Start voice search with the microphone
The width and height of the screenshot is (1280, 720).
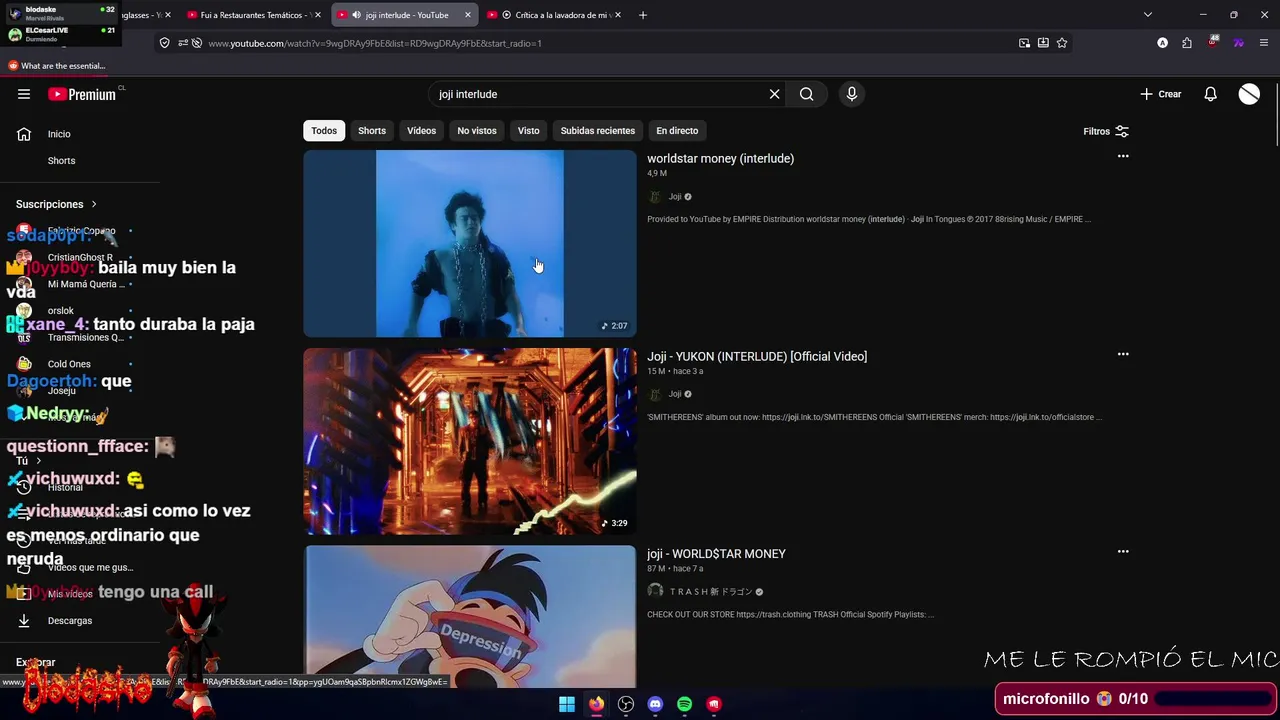tap(851, 94)
